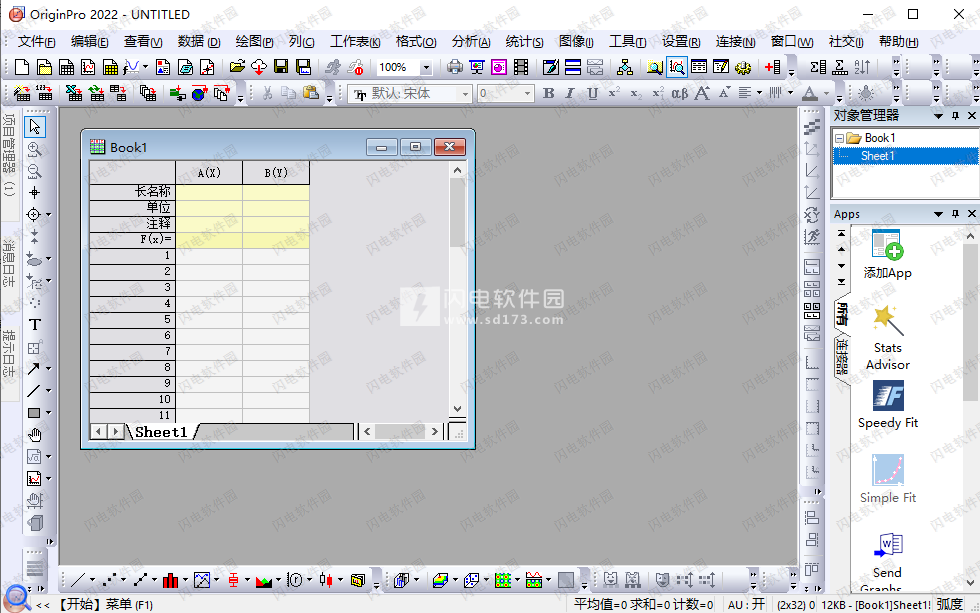The image size is (980, 613).
Task: Open the font name dropdown
Action: coord(465,94)
